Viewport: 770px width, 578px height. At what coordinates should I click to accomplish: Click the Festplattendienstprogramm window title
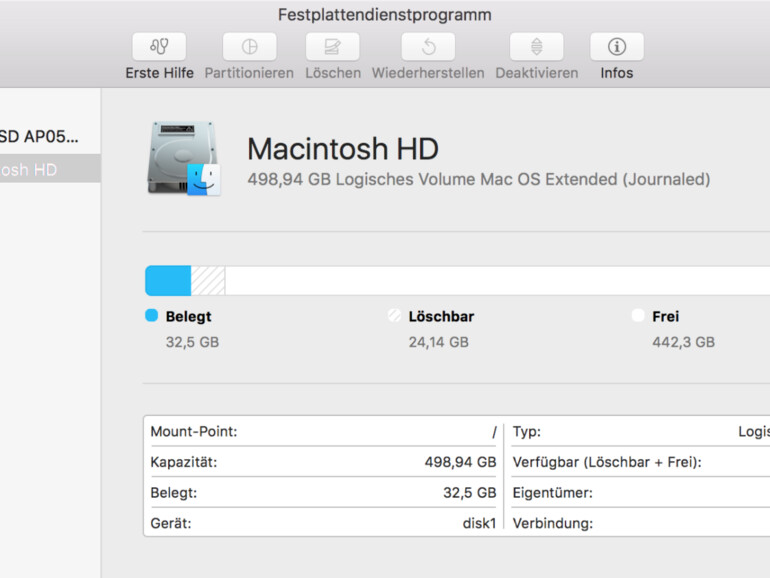[385, 15]
